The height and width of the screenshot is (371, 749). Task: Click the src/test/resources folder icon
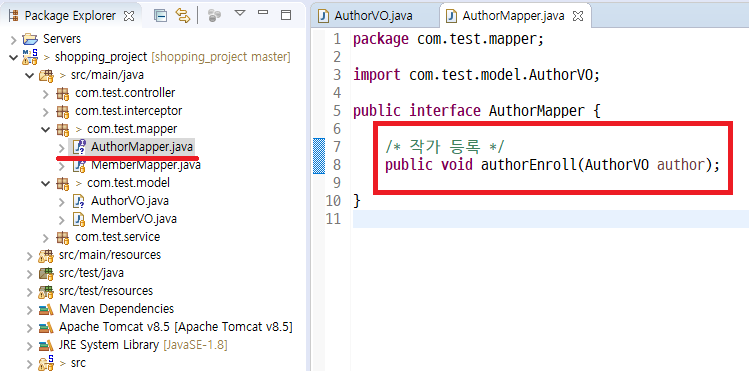[x=46, y=291]
